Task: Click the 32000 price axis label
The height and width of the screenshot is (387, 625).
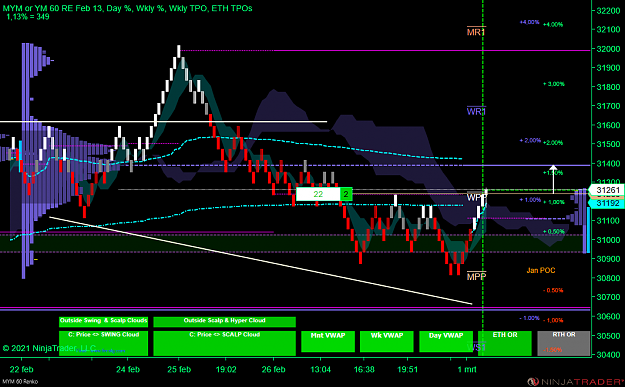Action: coord(608,49)
